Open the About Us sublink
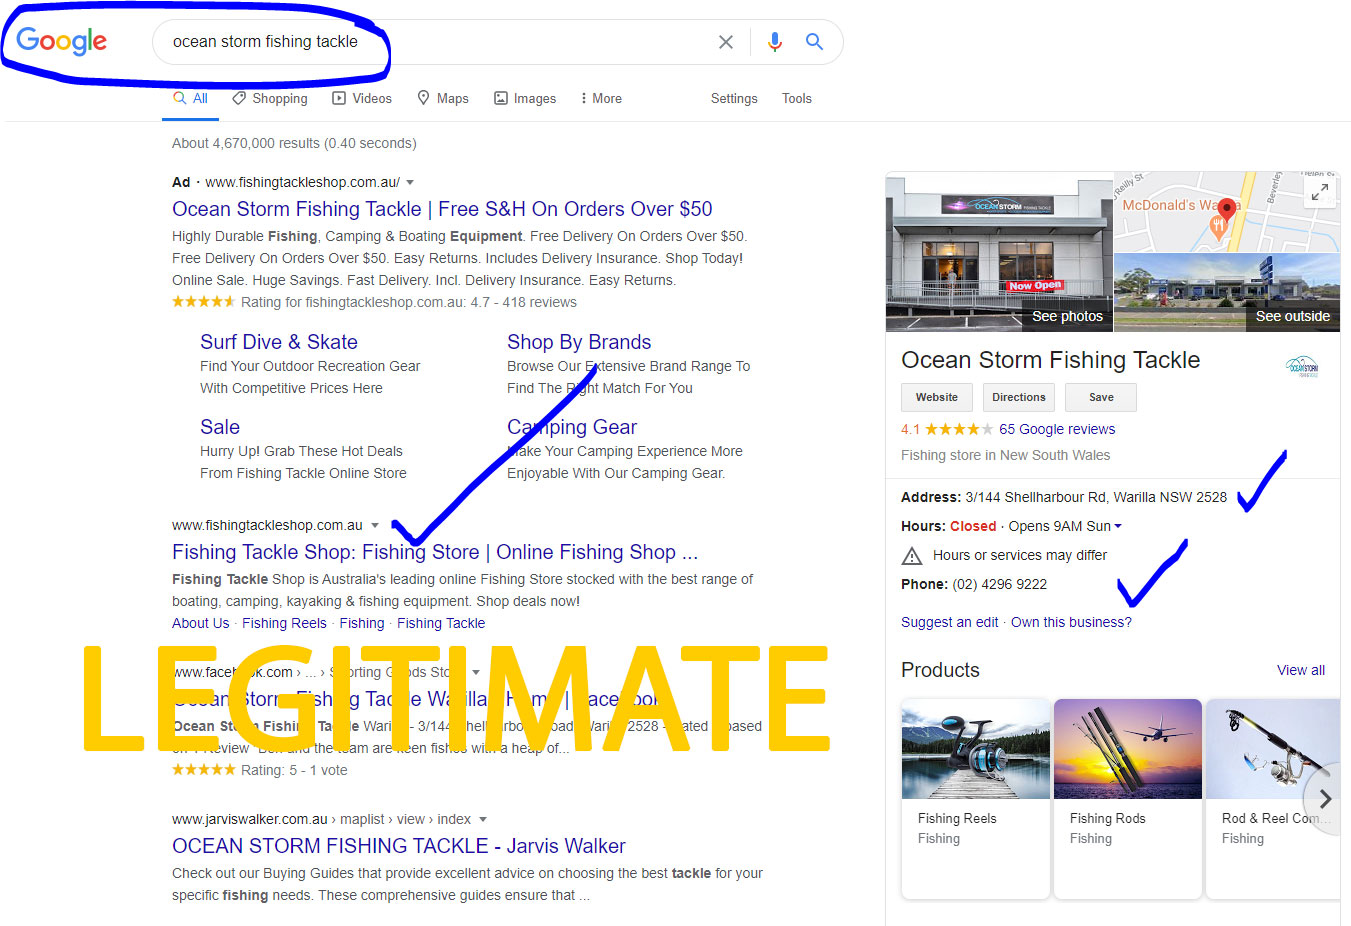1351x926 pixels. click(200, 623)
